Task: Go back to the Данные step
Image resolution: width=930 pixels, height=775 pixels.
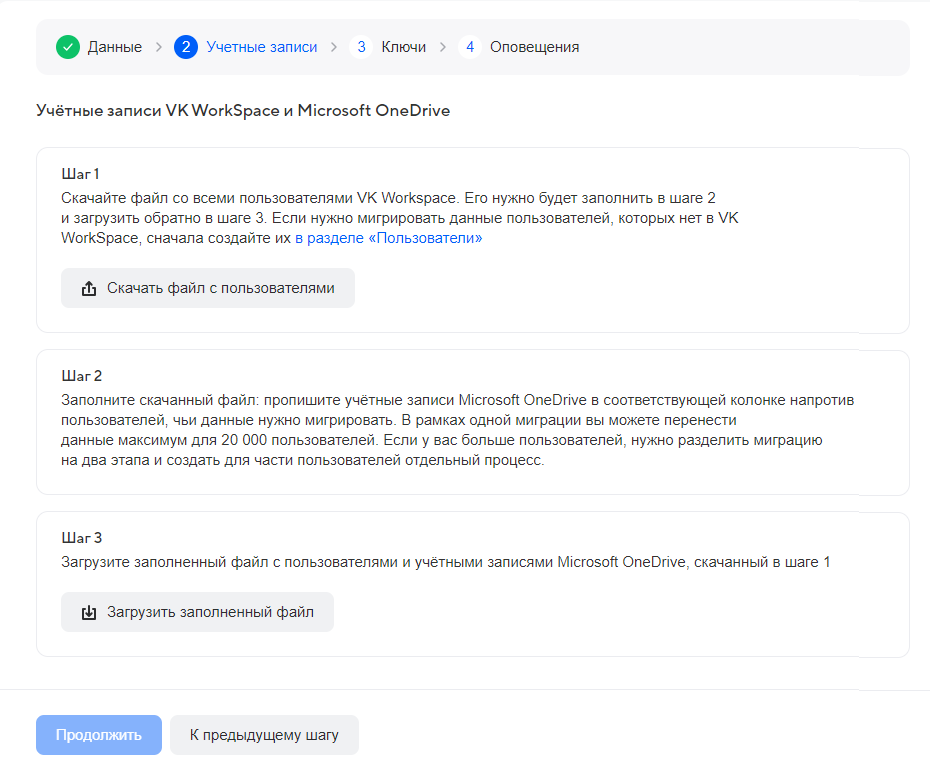Action: click(x=114, y=47)
